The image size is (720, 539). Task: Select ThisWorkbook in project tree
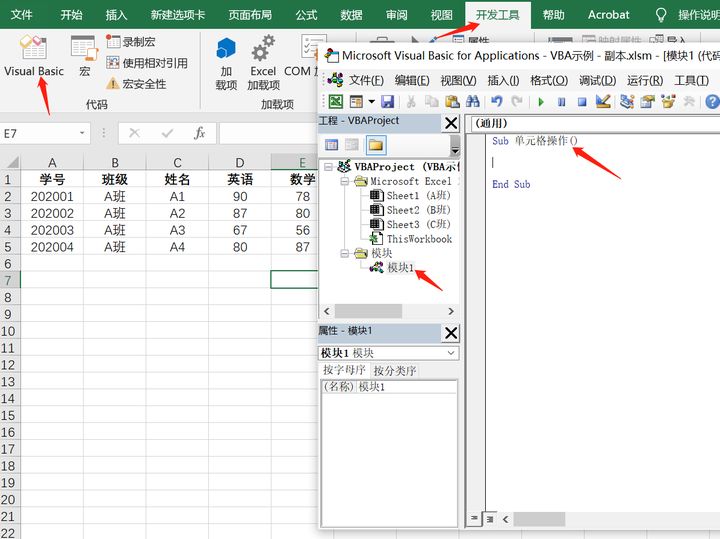pos(411,239)
